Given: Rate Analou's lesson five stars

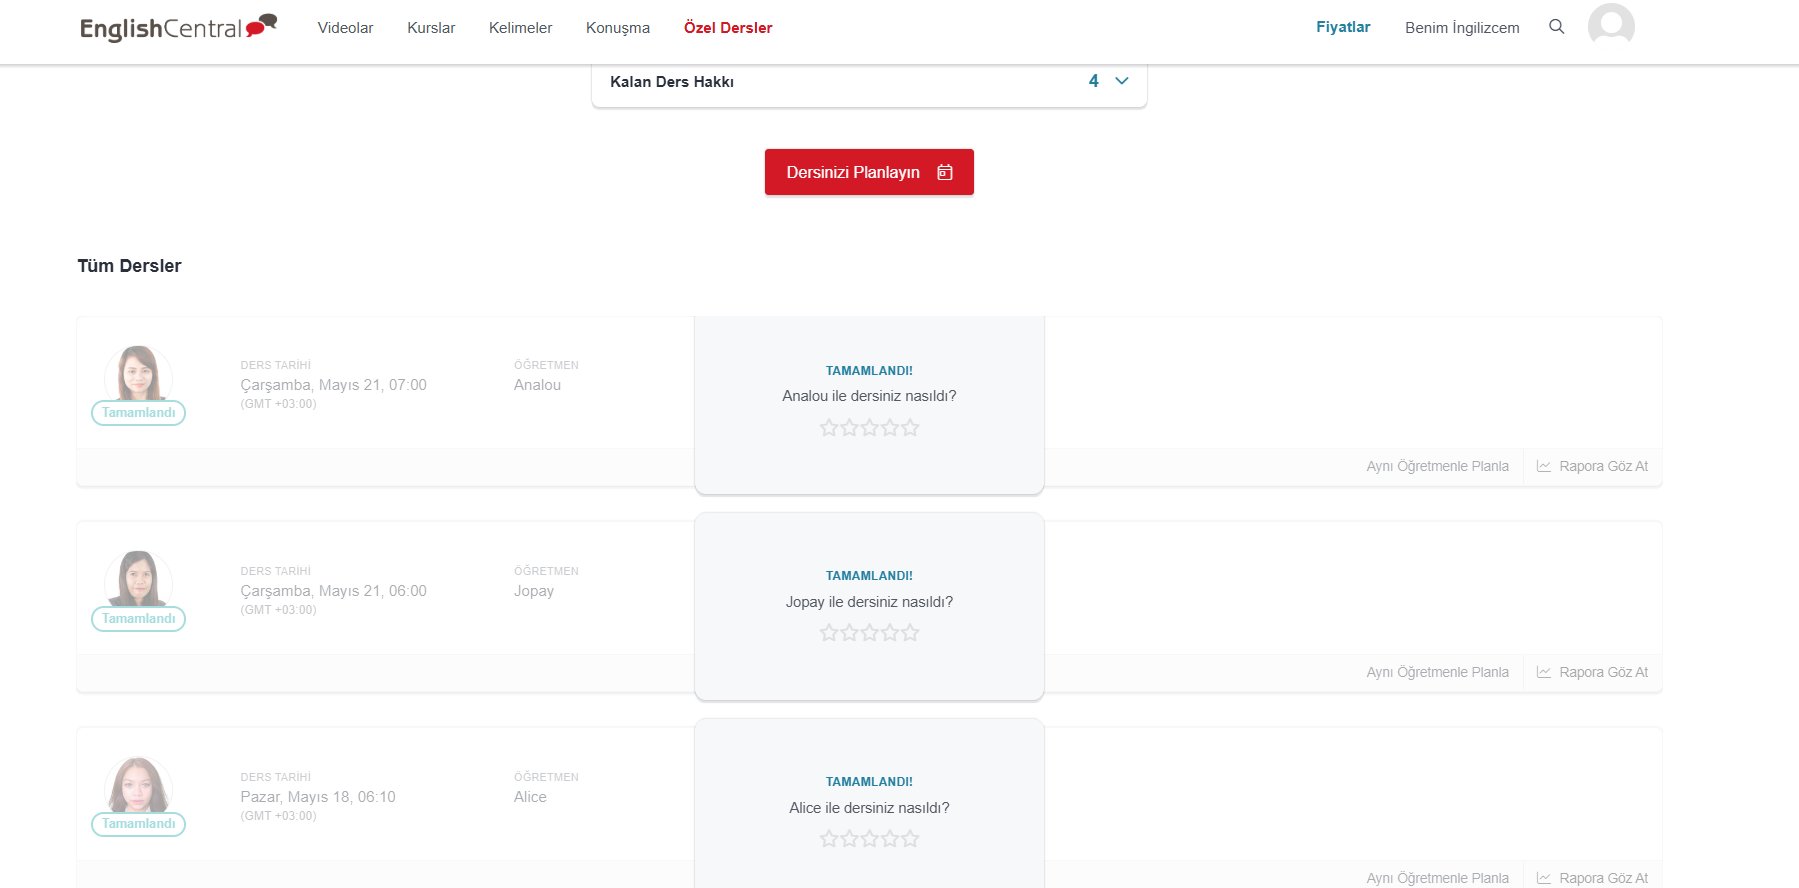Looking at the screenshot, I should tap(910, 428).
